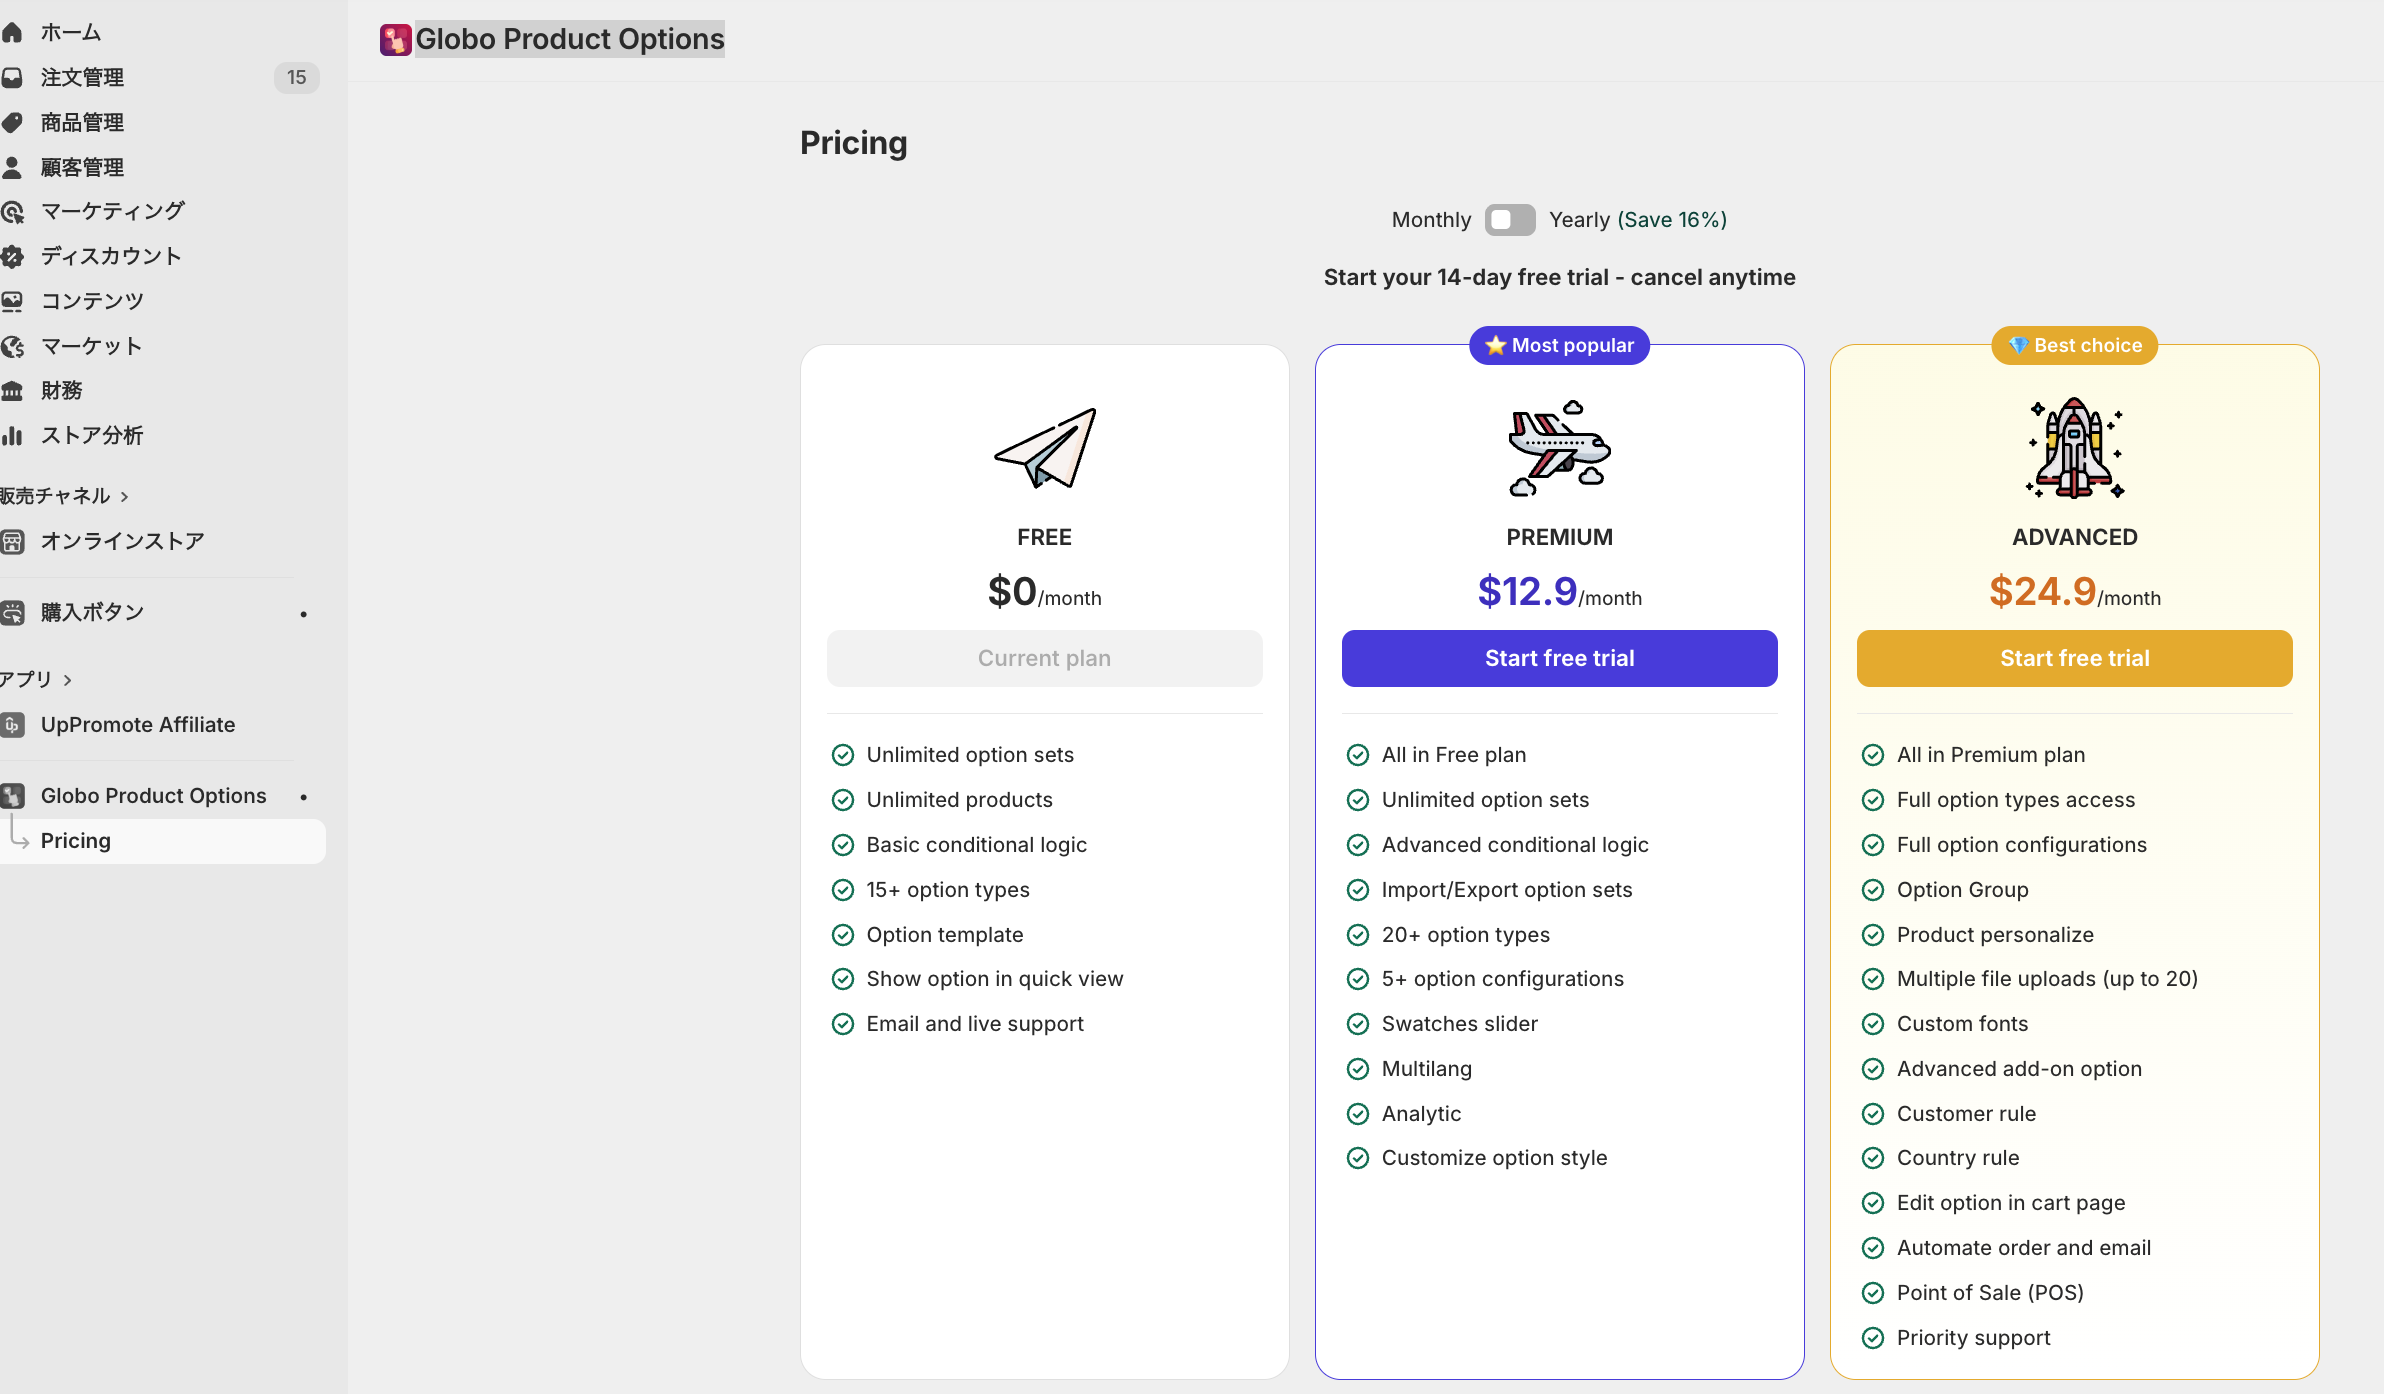
Task: Click the Online Store storefront icon
Action: pos(12,542)
